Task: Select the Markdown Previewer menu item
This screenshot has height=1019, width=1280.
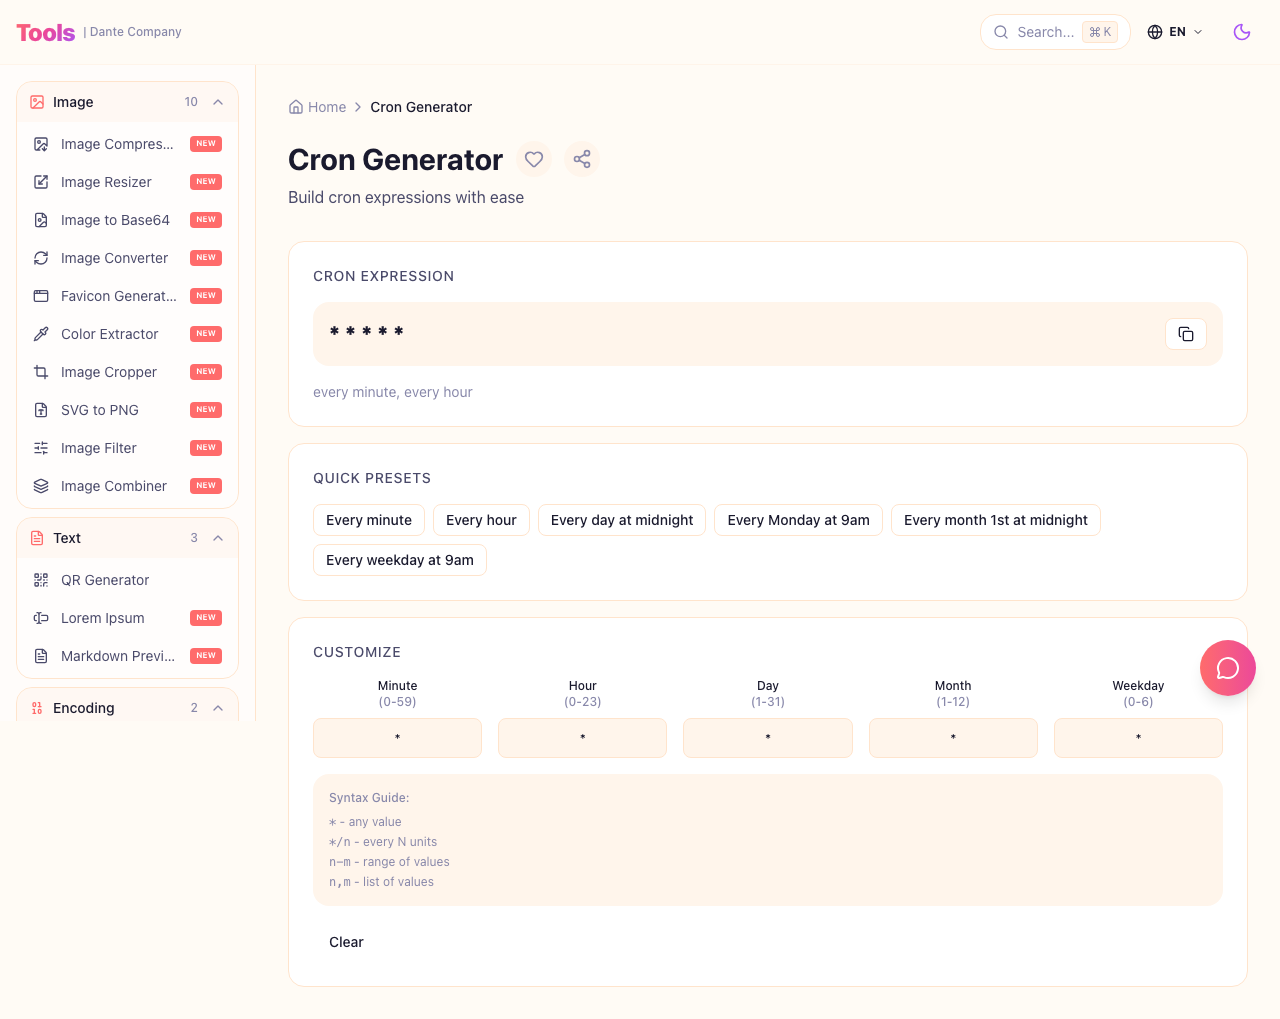Action: click(117, 656)
